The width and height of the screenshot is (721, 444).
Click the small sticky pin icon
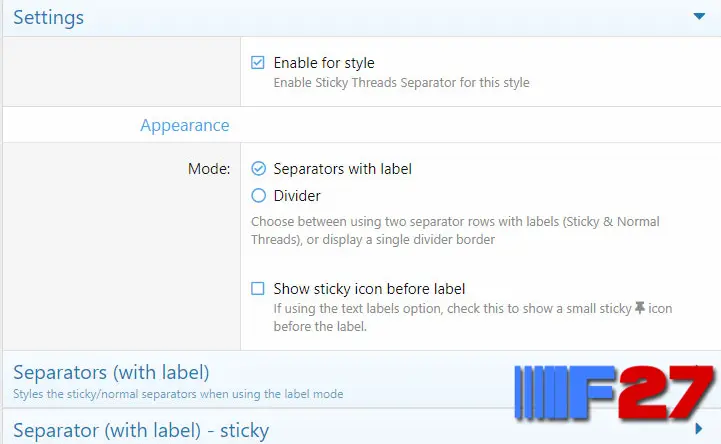click(x=640, y=309)
